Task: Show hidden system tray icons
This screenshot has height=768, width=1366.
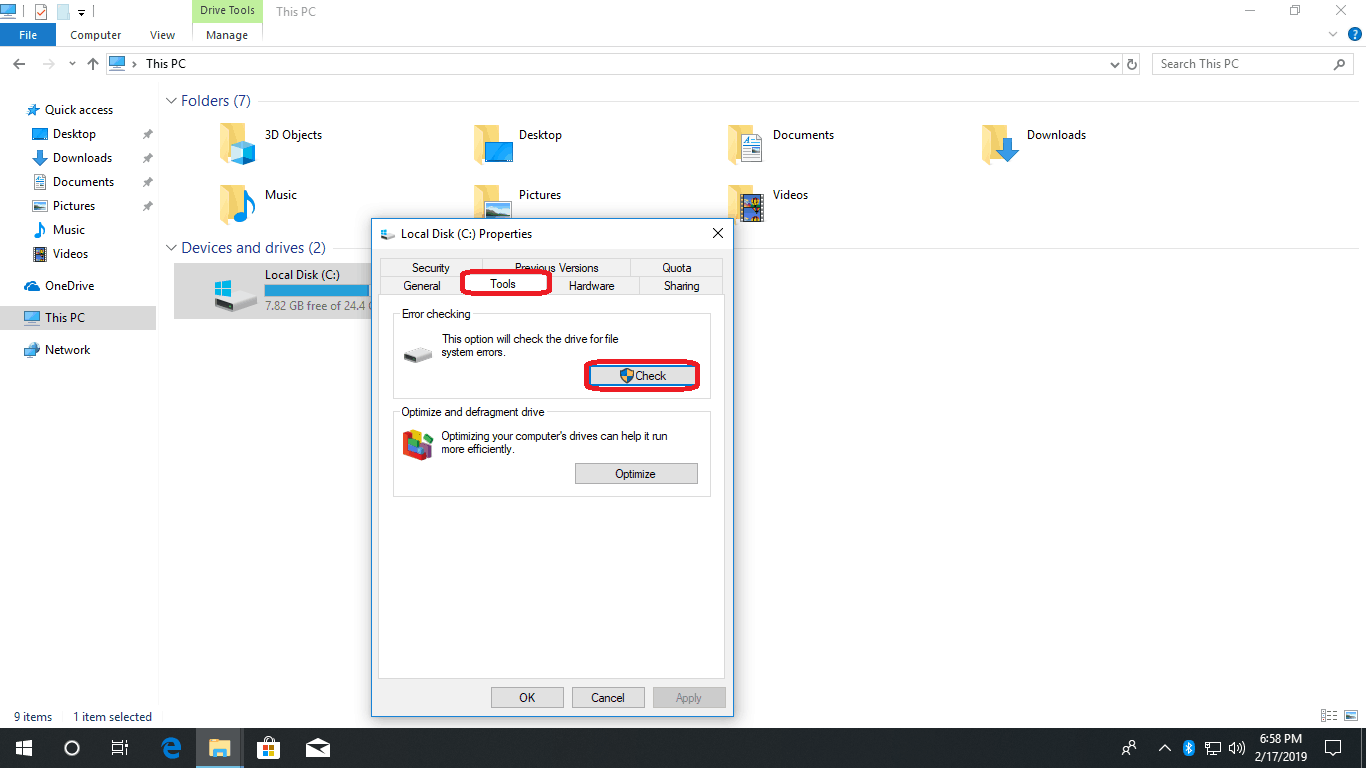Action: click(1164, 748)
